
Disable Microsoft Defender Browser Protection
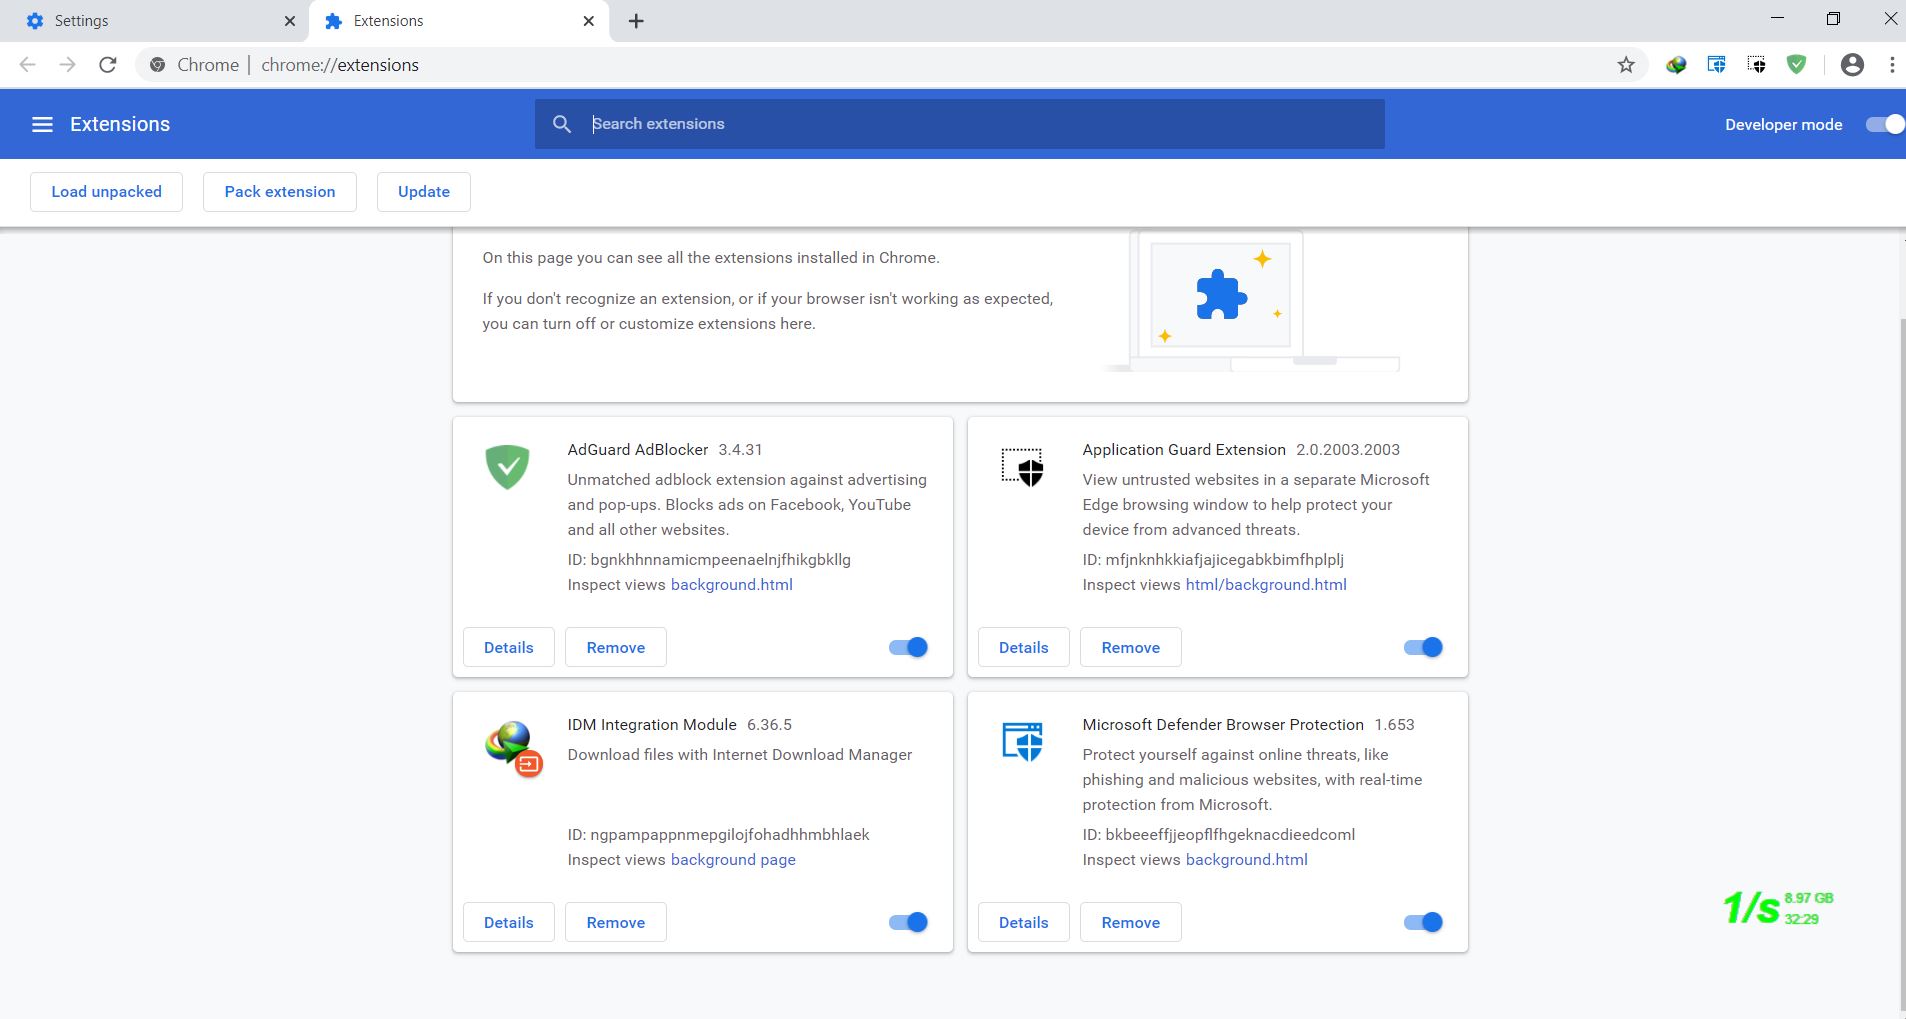point(1423,922)
